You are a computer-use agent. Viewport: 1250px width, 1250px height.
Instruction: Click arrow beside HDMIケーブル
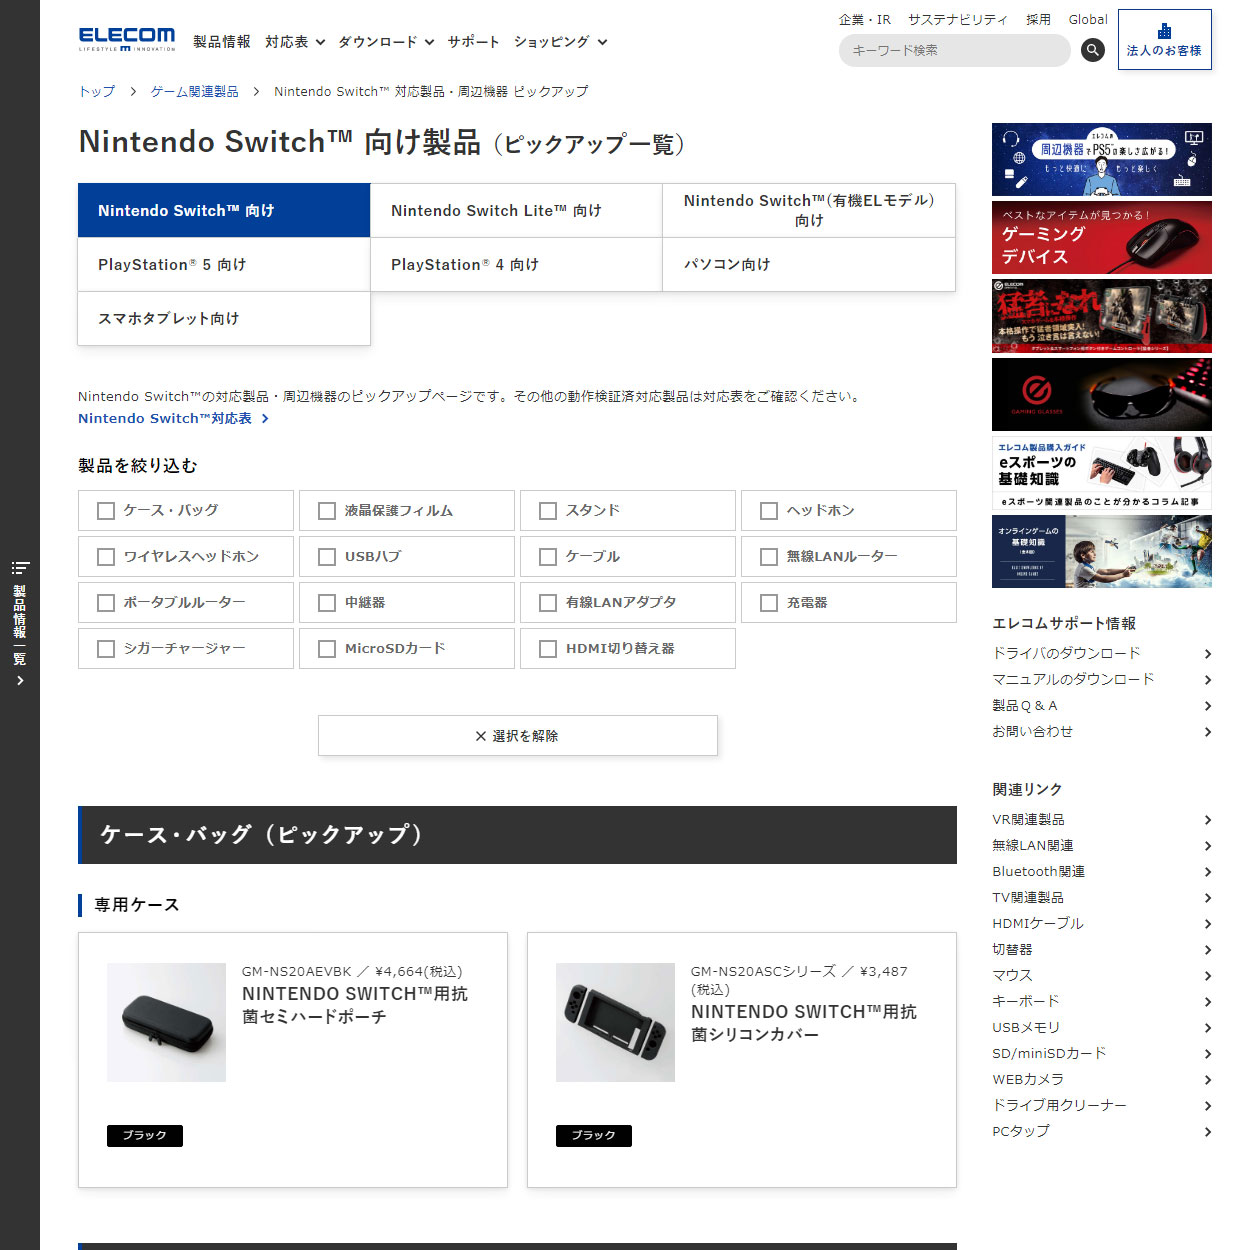(x=1208, y=924)
